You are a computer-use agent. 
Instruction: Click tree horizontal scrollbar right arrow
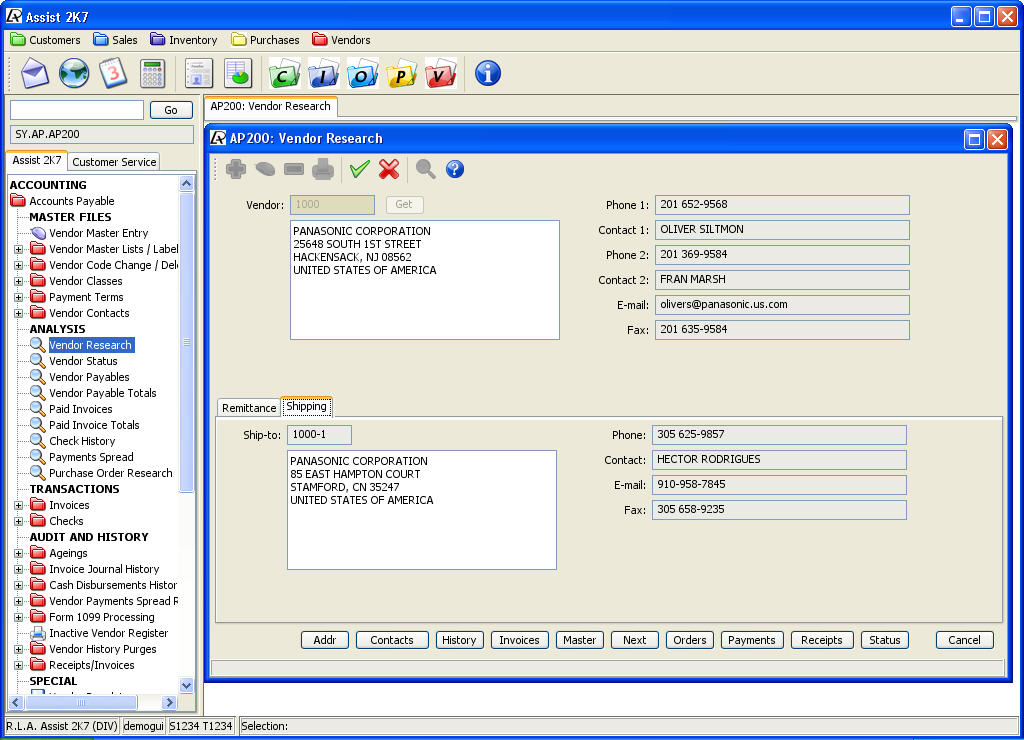pos(169,703)
